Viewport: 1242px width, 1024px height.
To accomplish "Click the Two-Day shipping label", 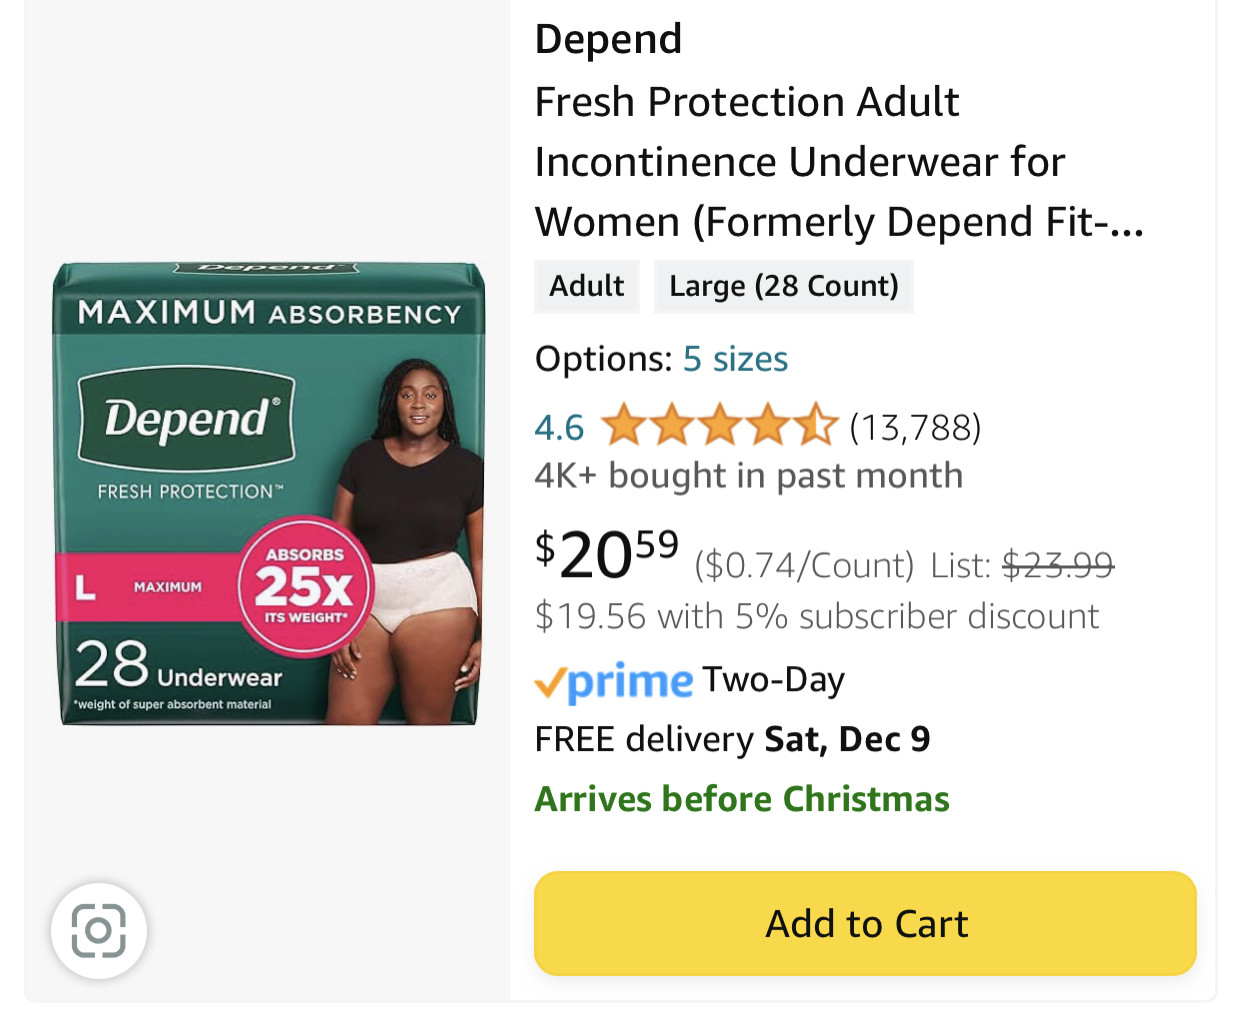I will point(773,680).
